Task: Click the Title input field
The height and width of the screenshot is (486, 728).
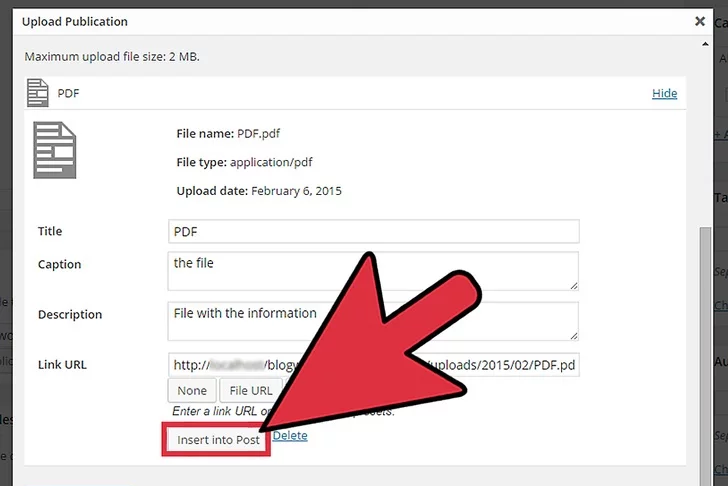Action: tap(374, 231)
